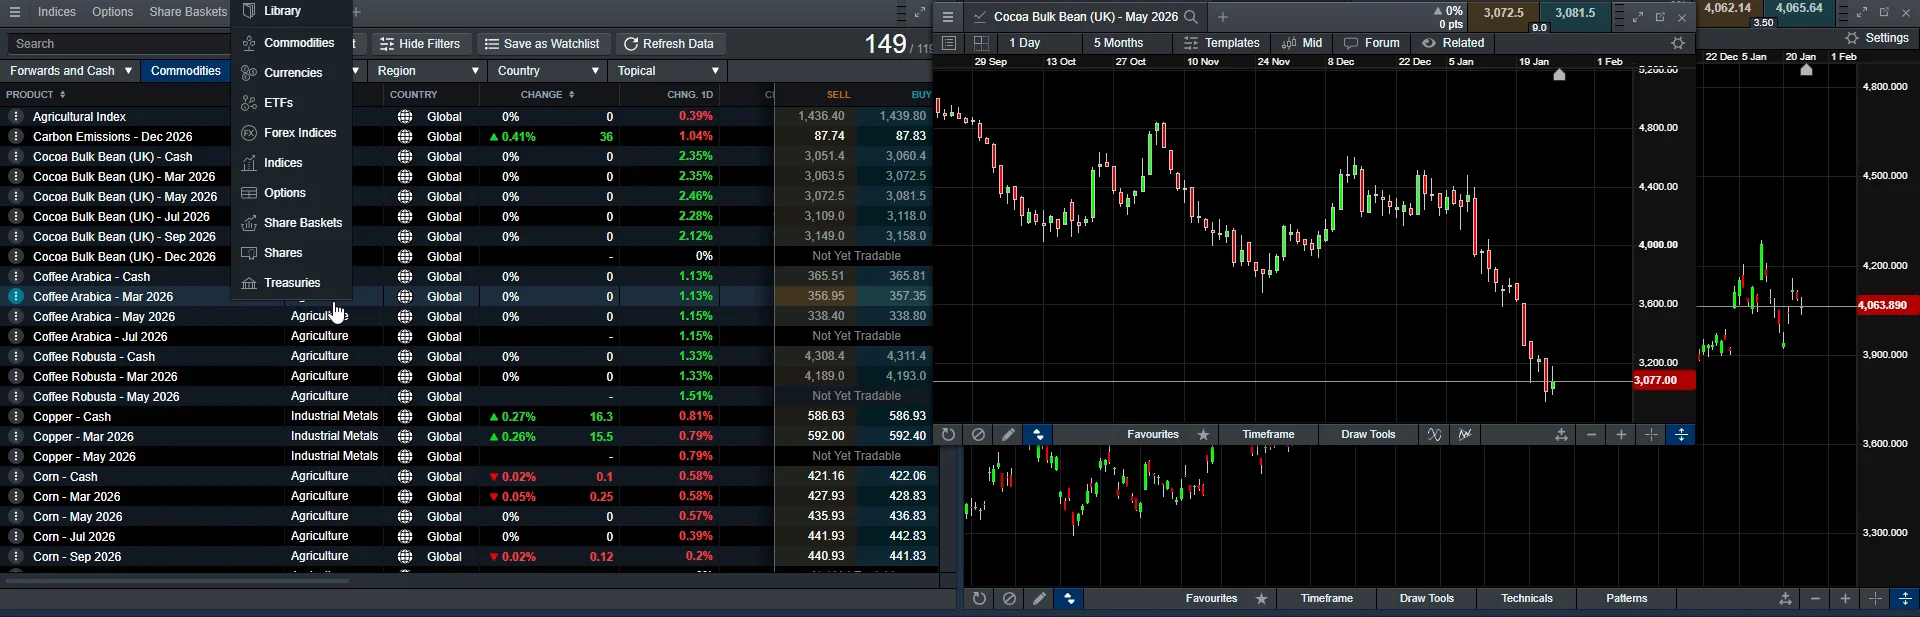Screen dimensions: 1920x617
Task: Expand the Cocoa chart window to fullscreen
Action: (x=1638, y=17)
